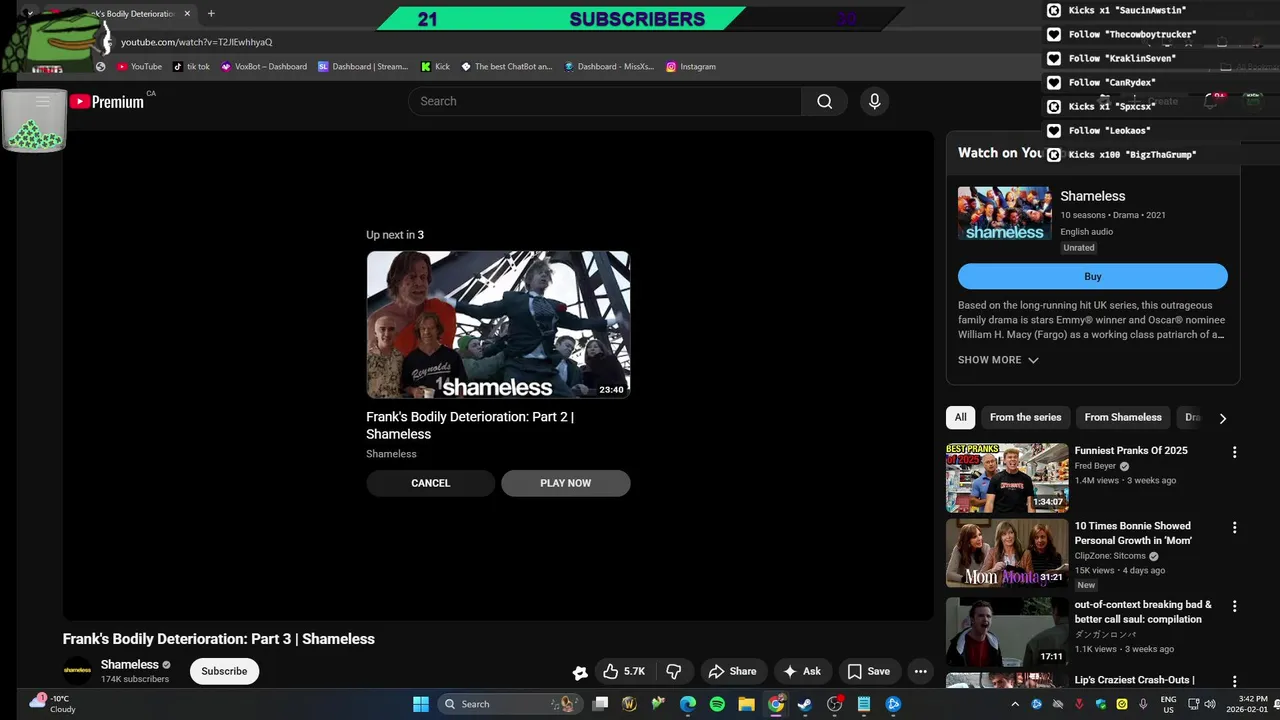Click the Windows taskbar Search box
The width and height of the screenshot is (1280, 720).
(511, 704)
